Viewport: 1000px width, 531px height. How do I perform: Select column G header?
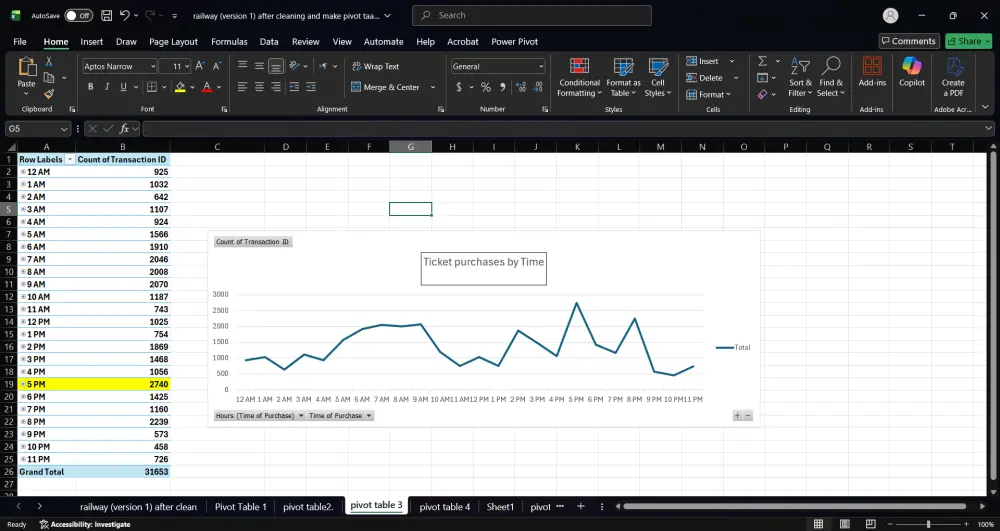point(411,147)
